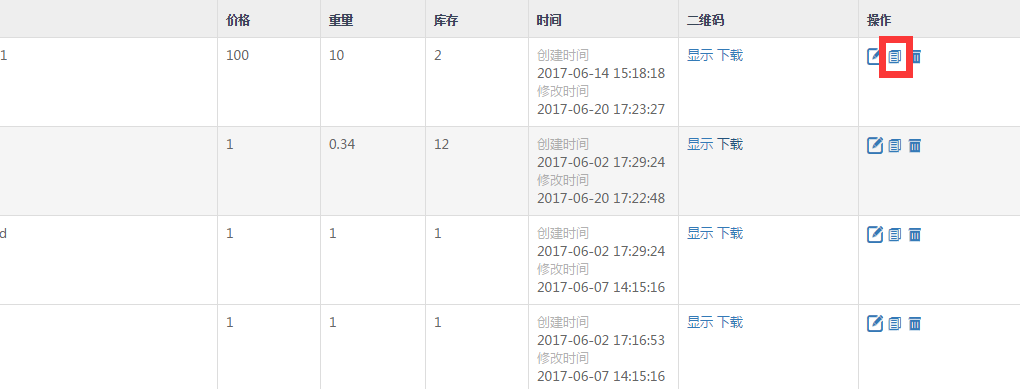Download QR code for item created 17:16:53
Screen dimensions: 1020x389
tap(730, 323)
